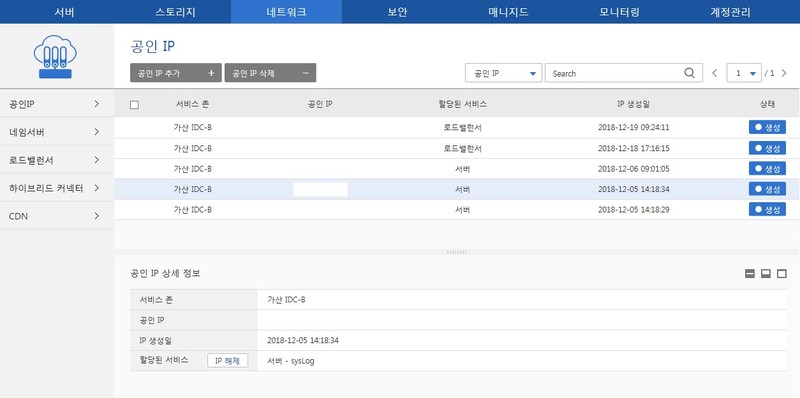Minimize the detail panel icon
Screen dimensions: 800x398
[749, 274]
